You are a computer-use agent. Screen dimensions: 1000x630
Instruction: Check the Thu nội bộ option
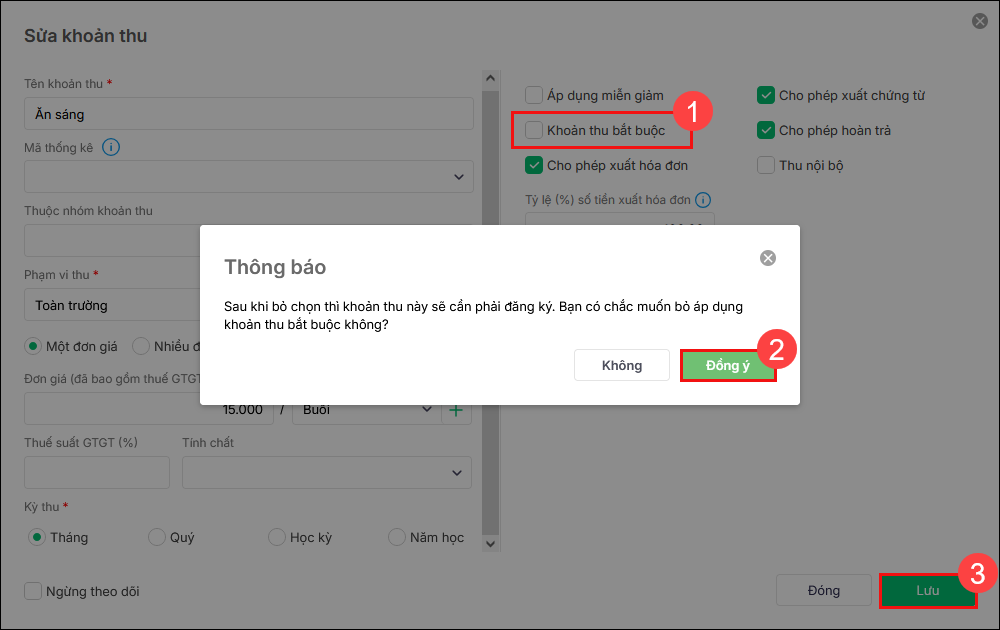coord(766,165)
